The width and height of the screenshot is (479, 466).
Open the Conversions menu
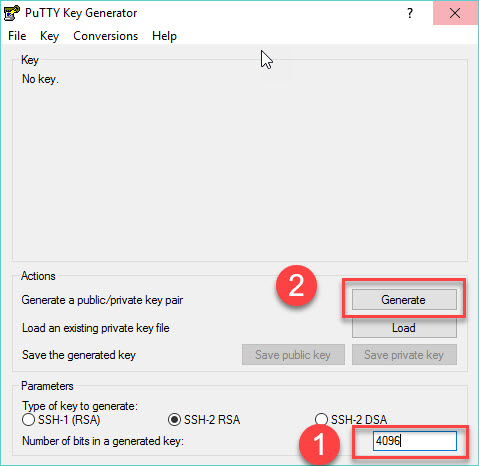pyautogui.click(x=105, y=36)
